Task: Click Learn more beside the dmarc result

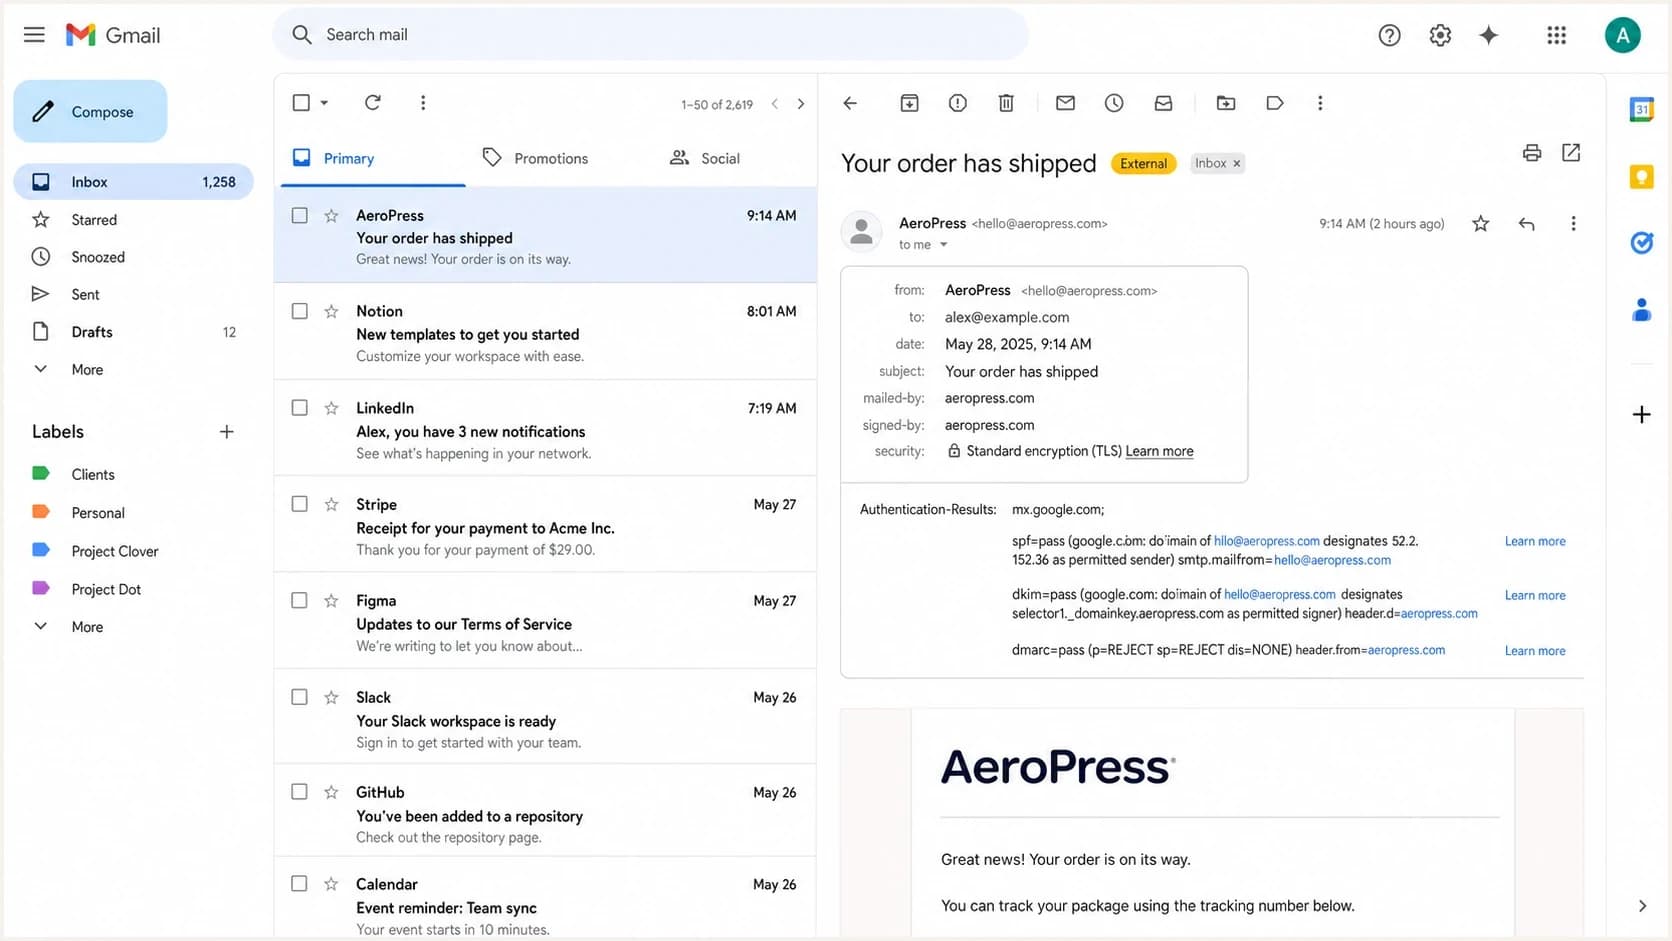Action: 1535,651
